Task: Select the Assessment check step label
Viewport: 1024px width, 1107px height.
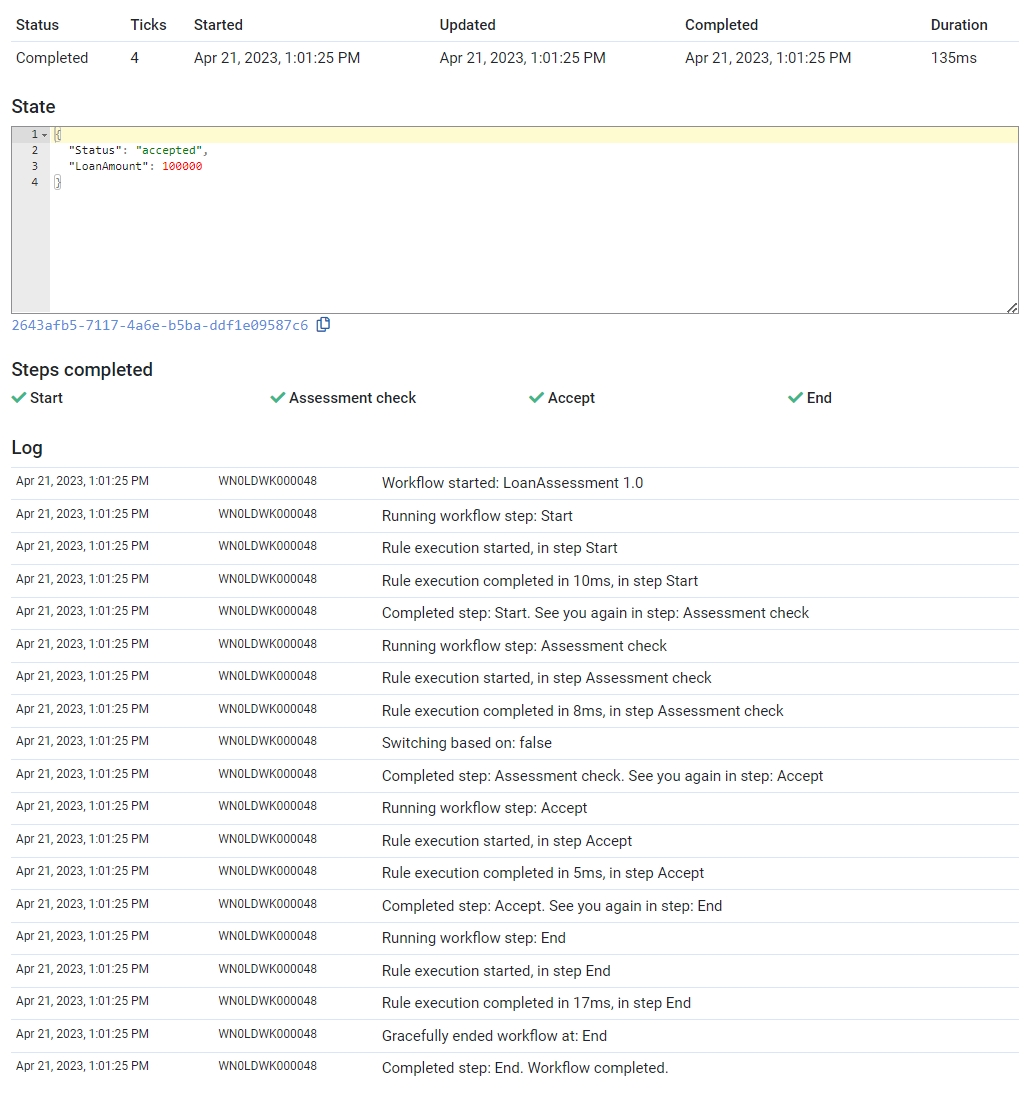Action: 352,398
